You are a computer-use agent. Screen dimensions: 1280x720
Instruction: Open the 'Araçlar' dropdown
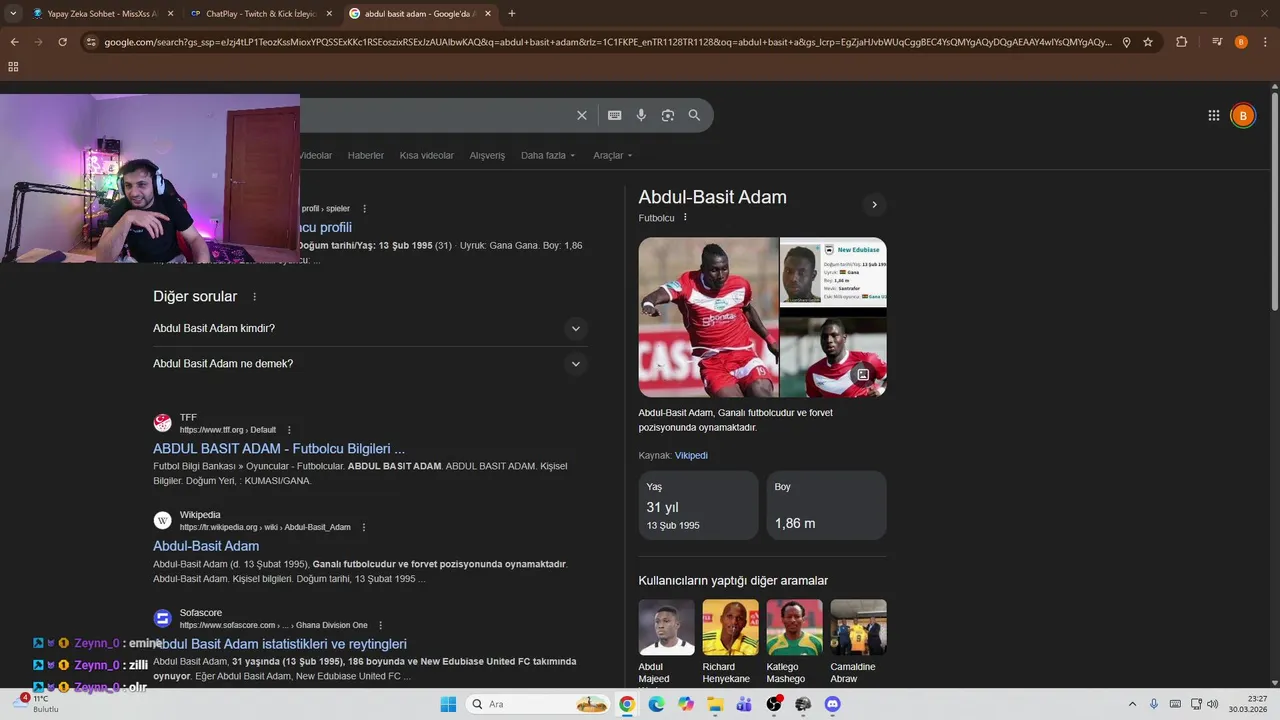[x=612, y=155]
